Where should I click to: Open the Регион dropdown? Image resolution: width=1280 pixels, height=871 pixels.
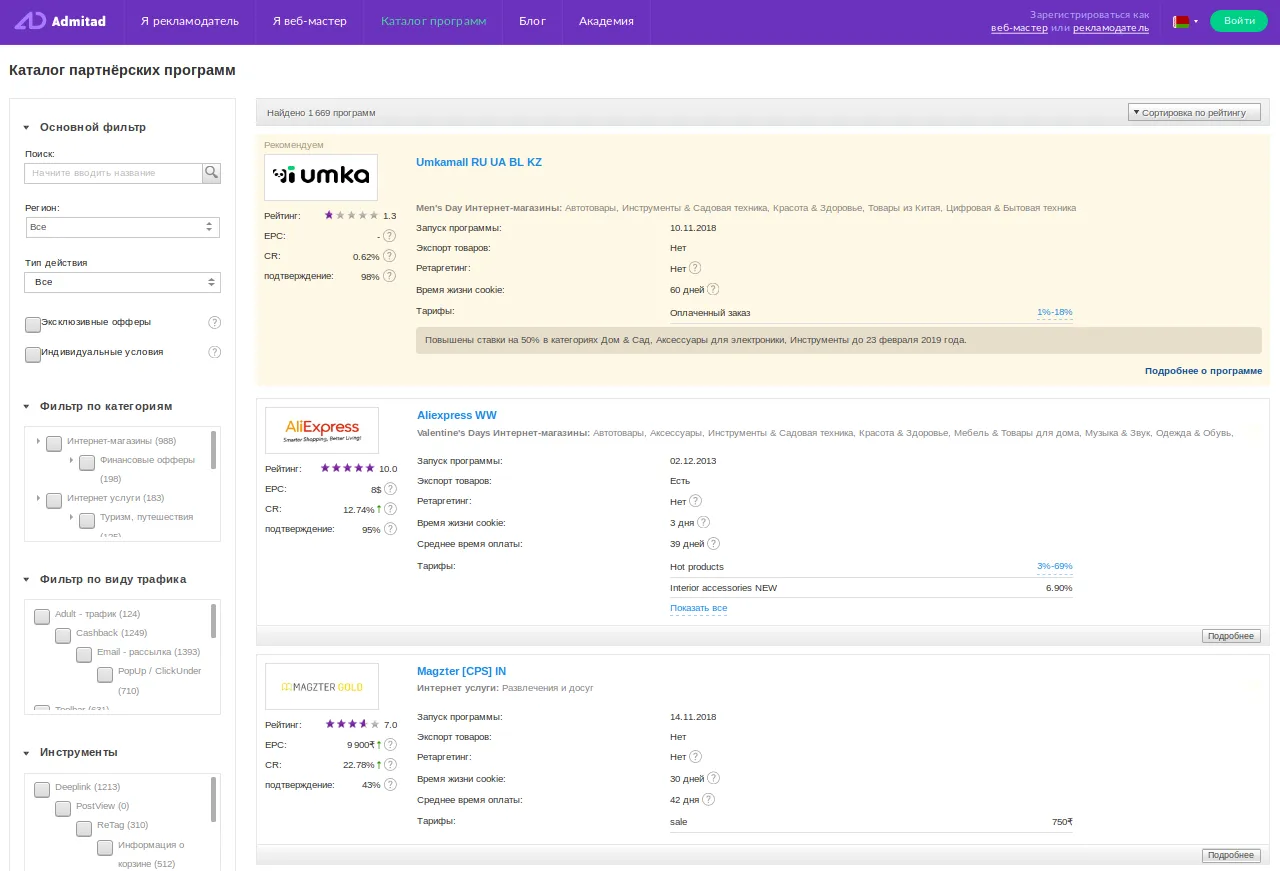coord(122,227)
